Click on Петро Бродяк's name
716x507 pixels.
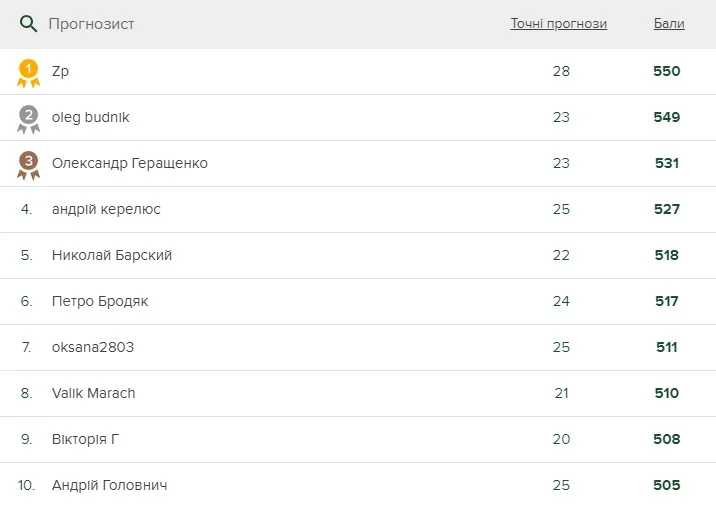point(100,302)
